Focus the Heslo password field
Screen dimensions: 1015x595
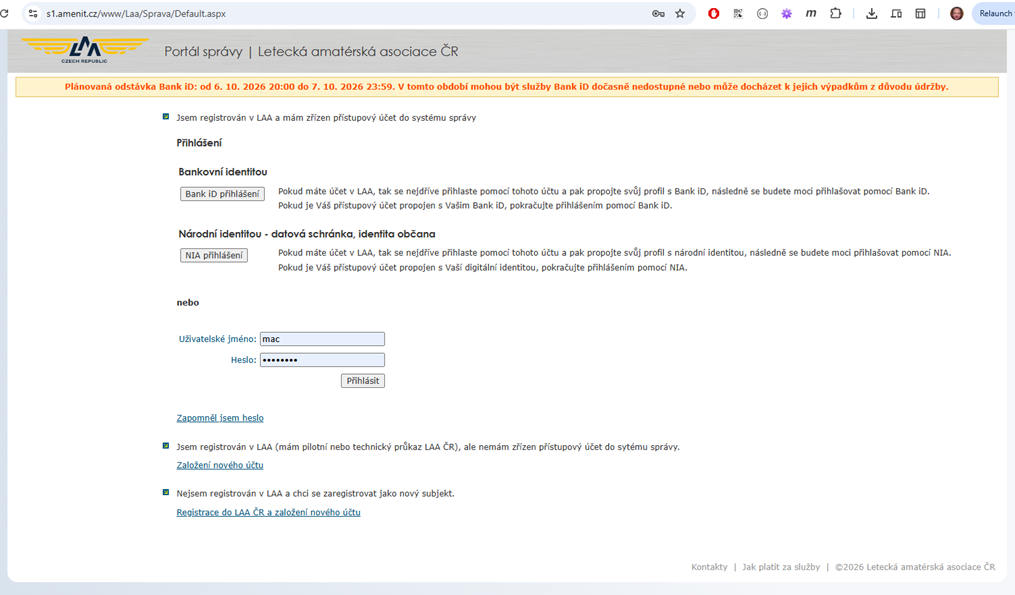[322, 360]
